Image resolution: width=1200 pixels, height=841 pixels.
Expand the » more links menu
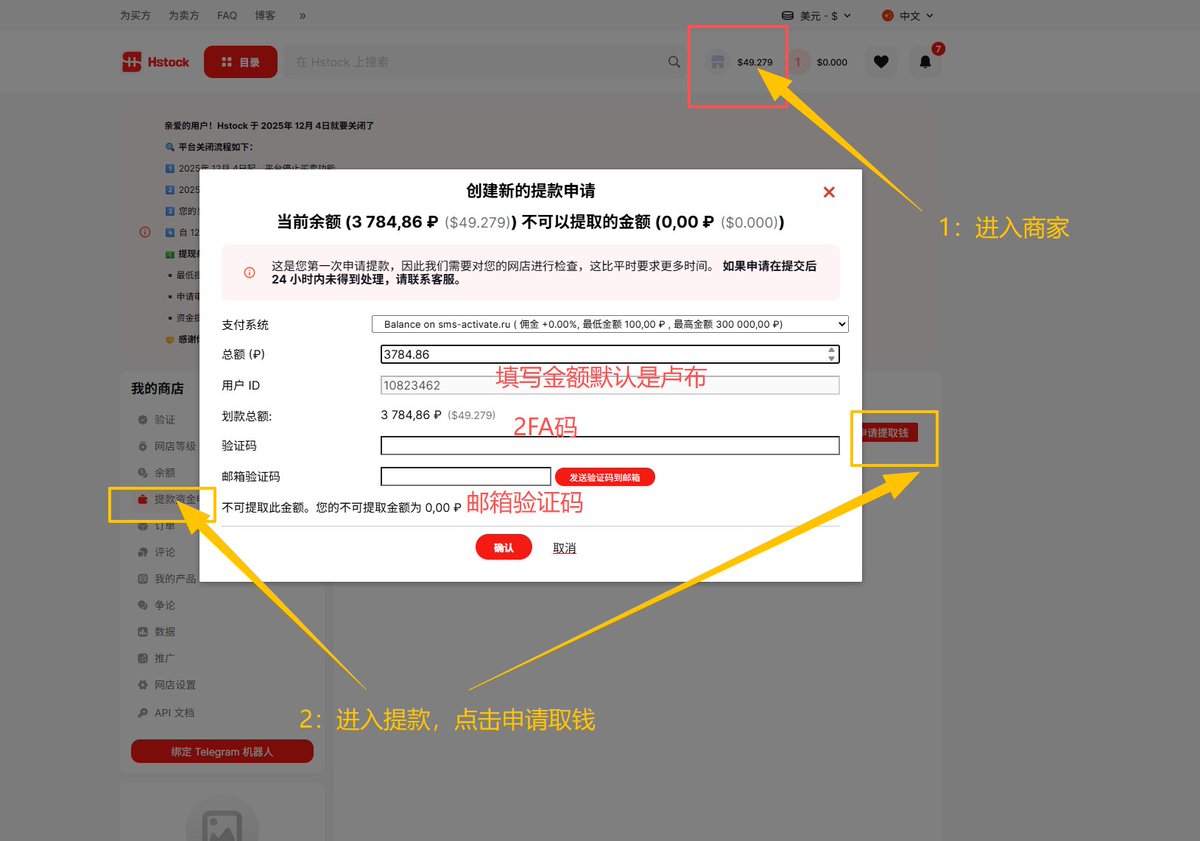(303, 16)
